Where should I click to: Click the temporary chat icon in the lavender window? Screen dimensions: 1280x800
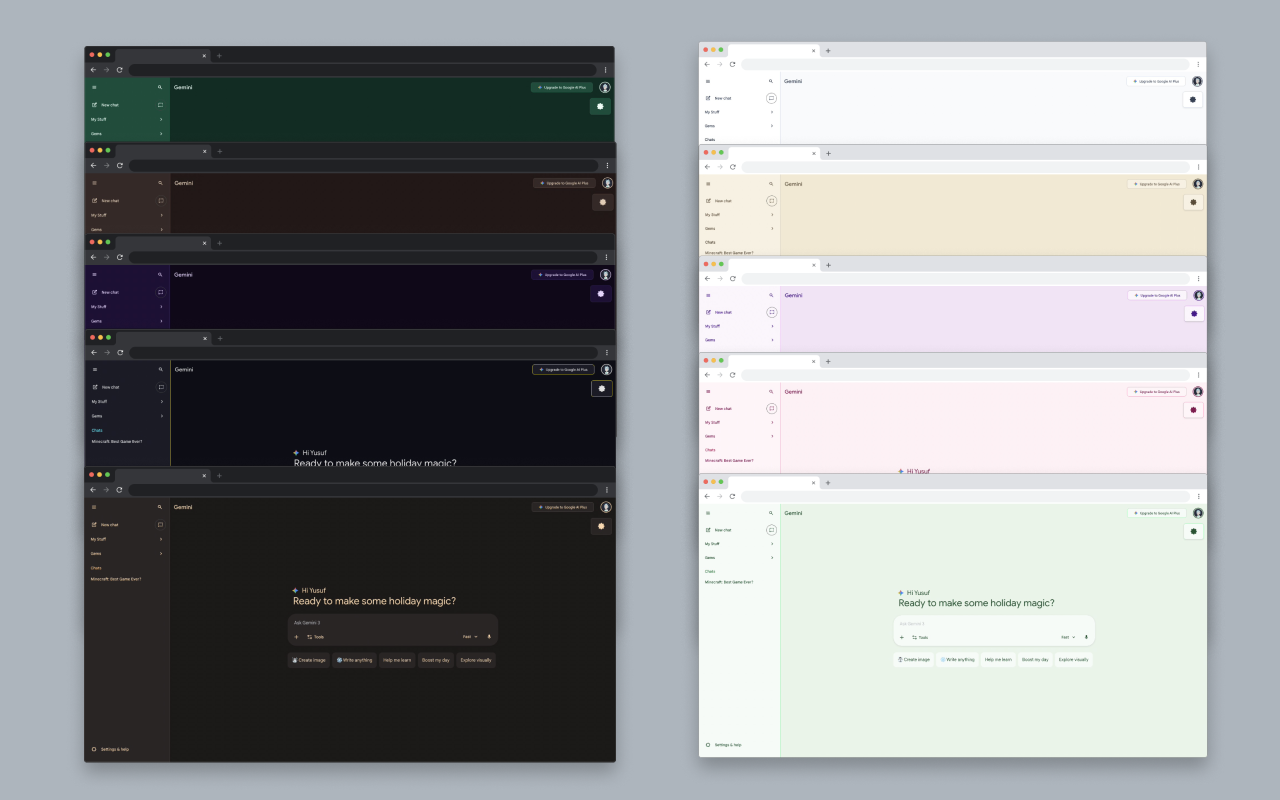pyautogui.click(x=771, y=312)
